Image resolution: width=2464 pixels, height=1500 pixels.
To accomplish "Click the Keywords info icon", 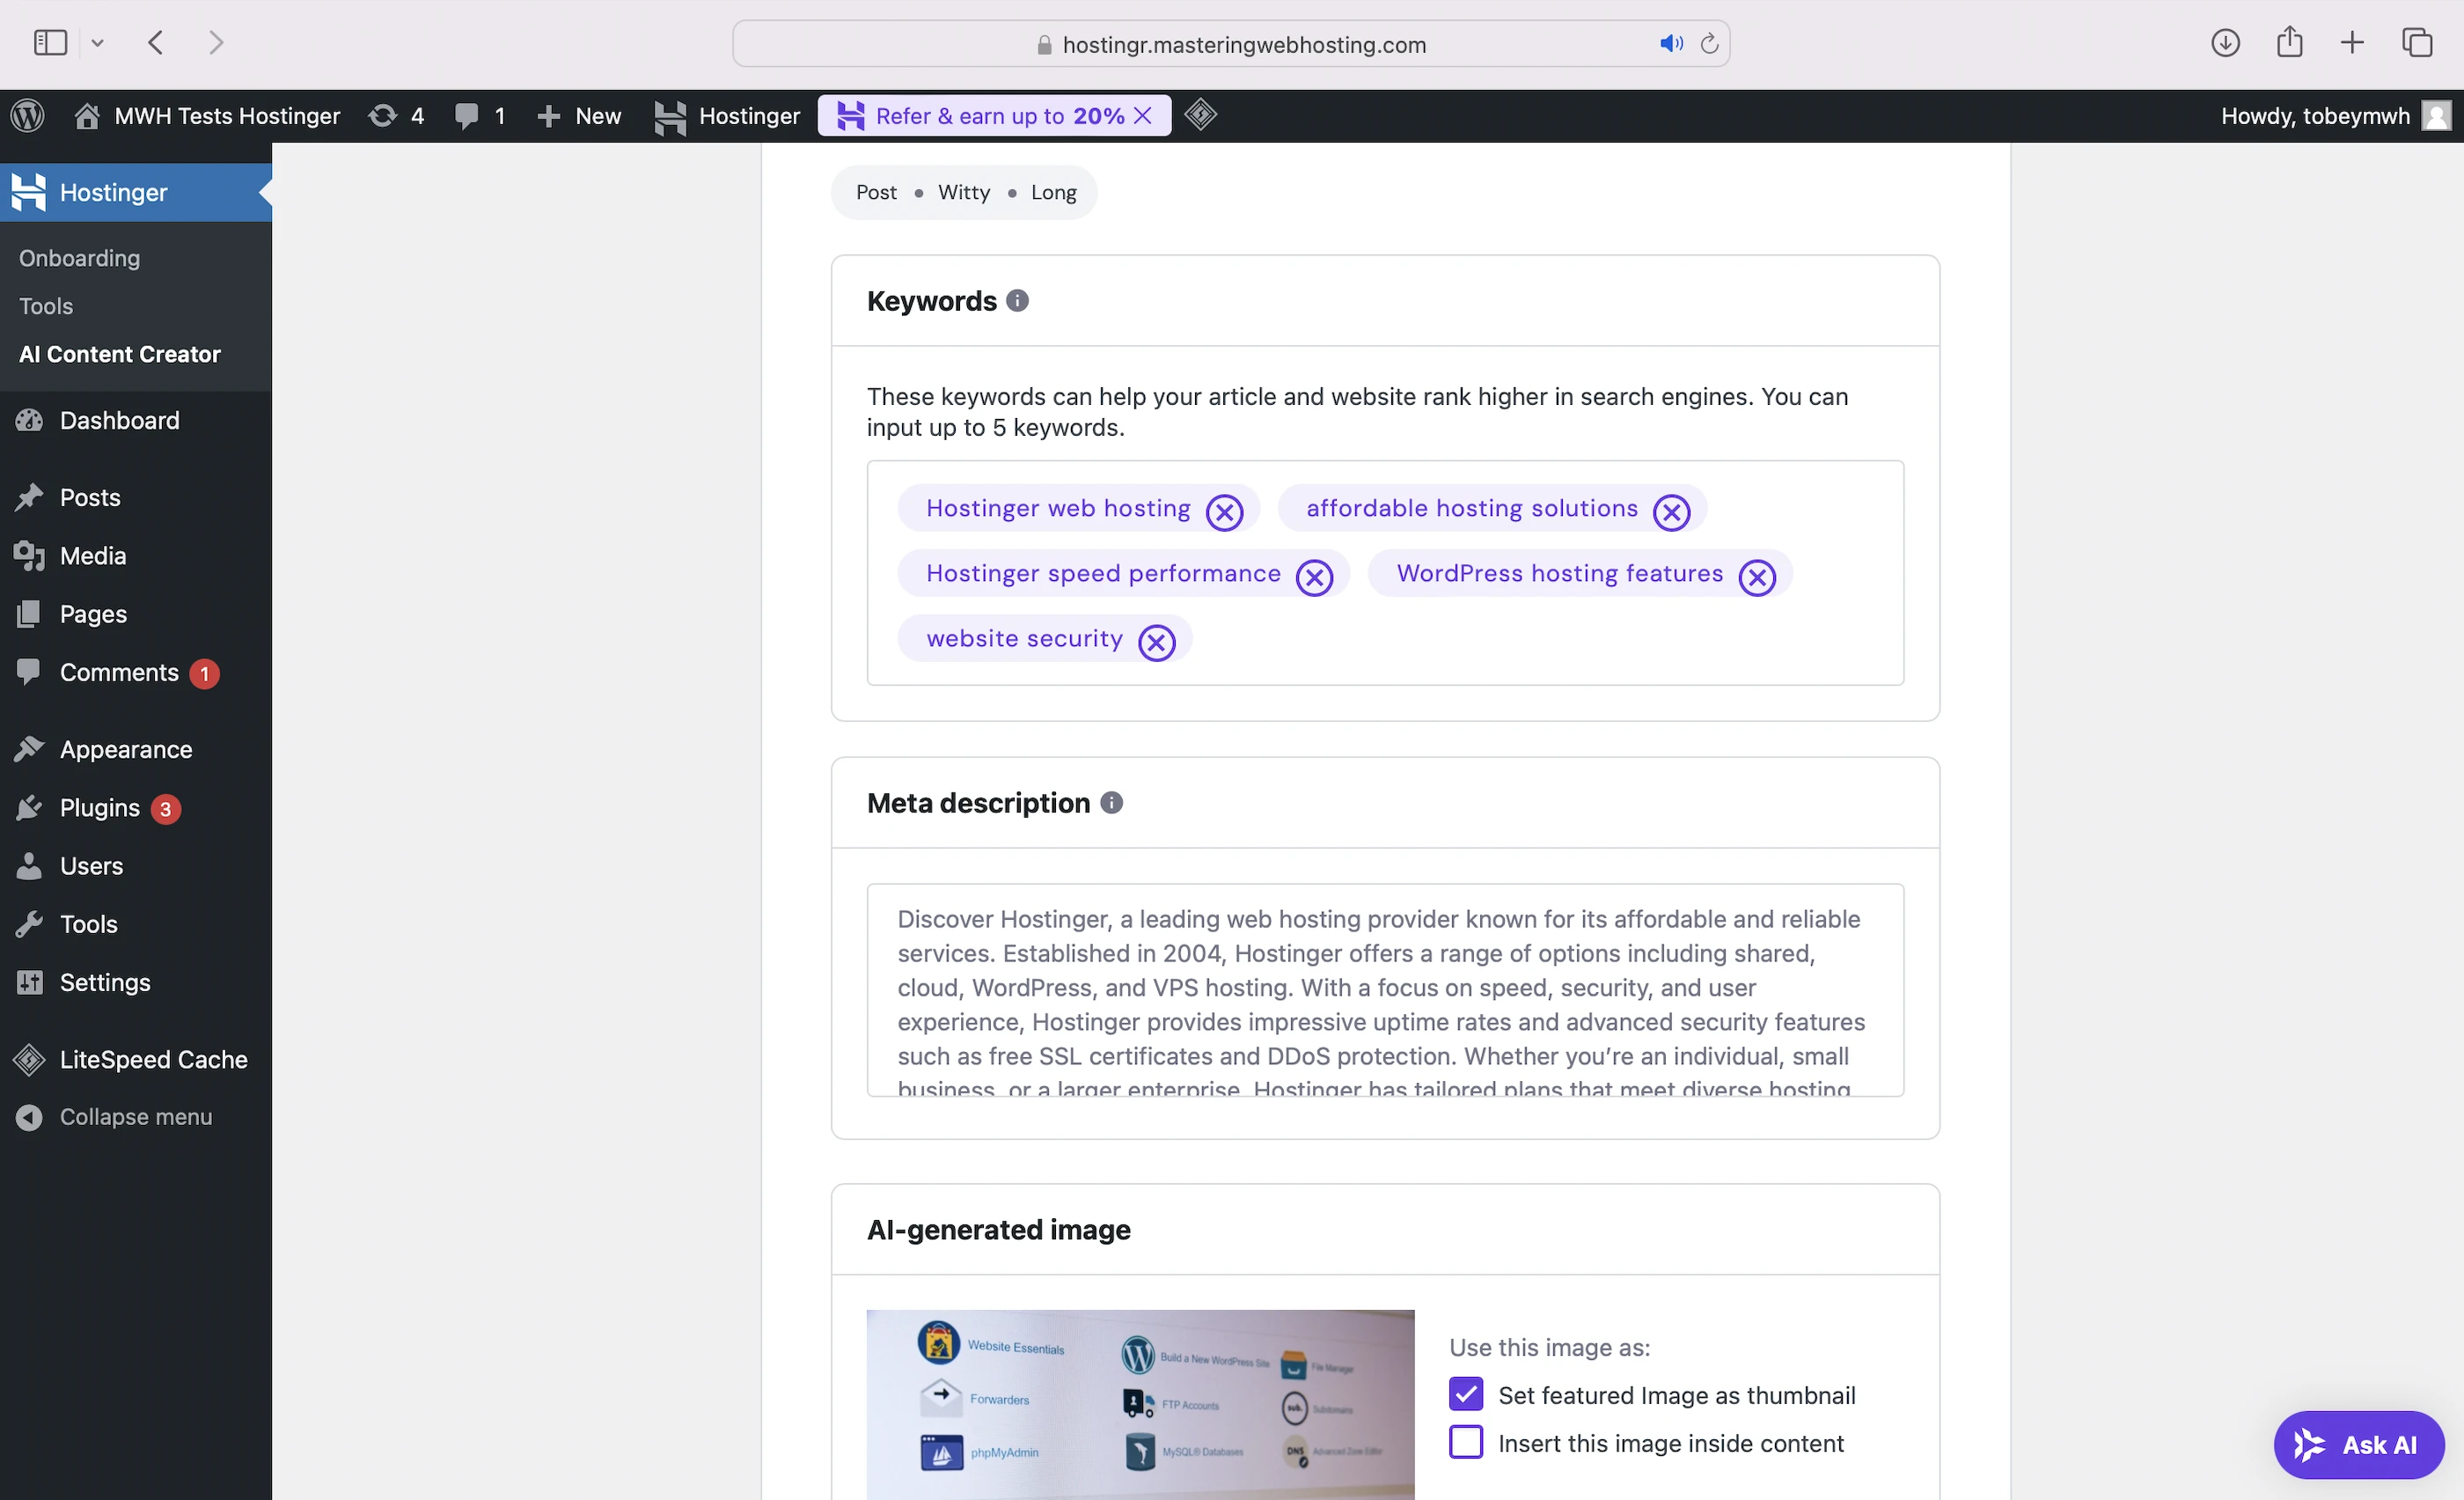I will [1017, 301].
